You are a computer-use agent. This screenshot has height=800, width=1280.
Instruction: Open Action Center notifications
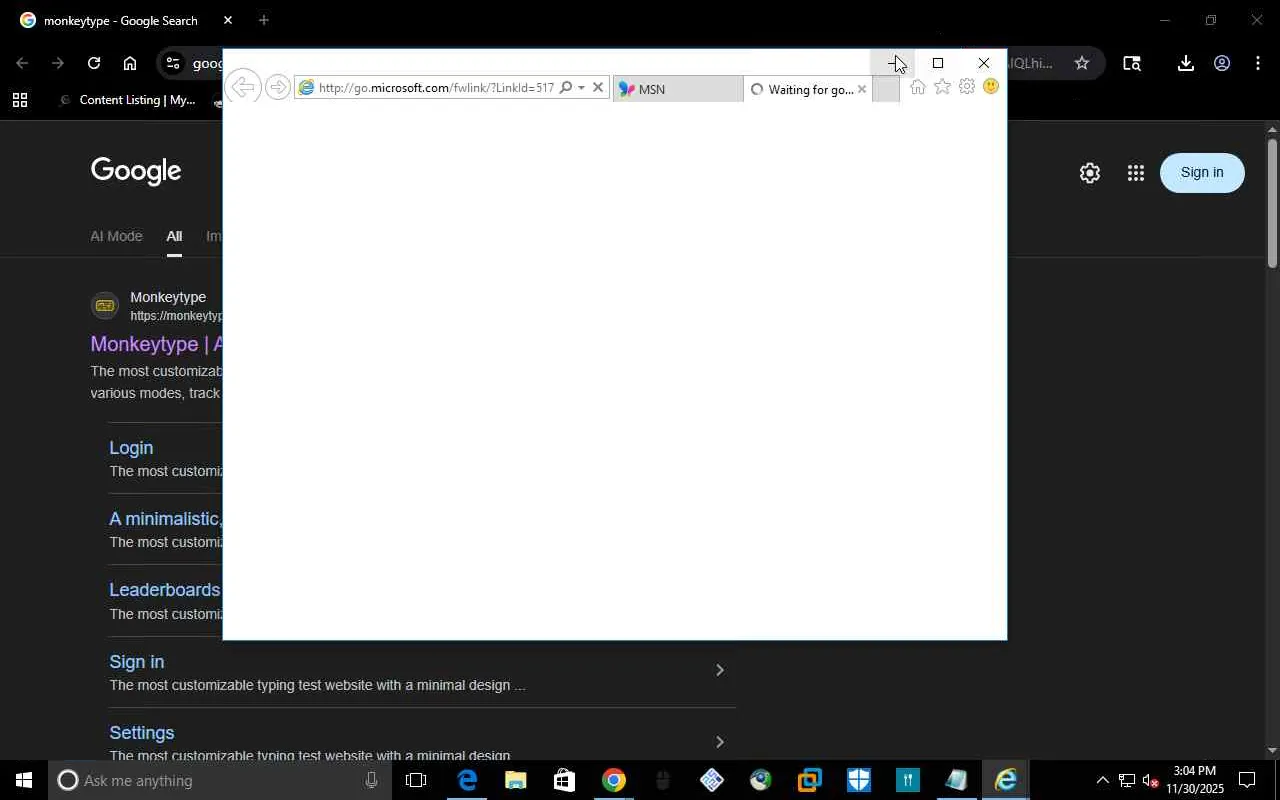[x=1248, y=780]
